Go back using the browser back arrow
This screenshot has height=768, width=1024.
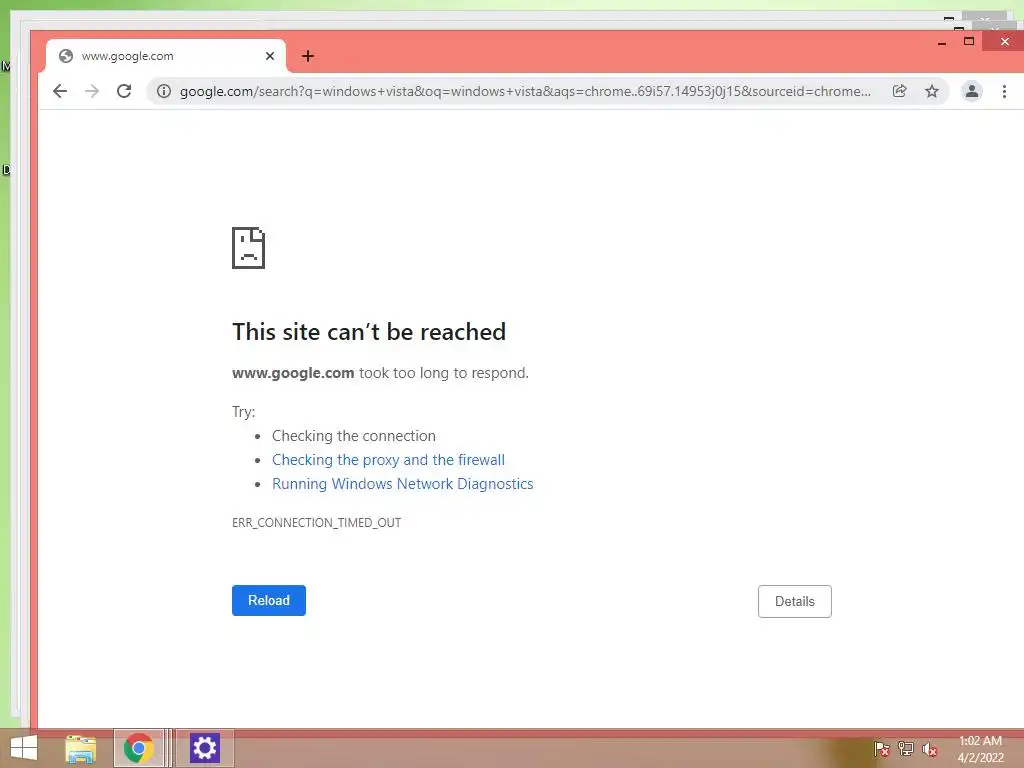click(x=59, y=91)
